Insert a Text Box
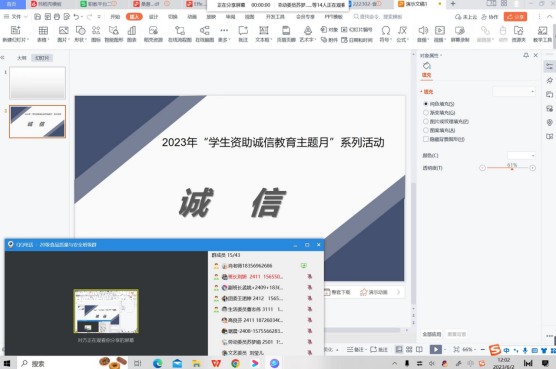Viewport: 556px width, 369px height. click(263, 34)
